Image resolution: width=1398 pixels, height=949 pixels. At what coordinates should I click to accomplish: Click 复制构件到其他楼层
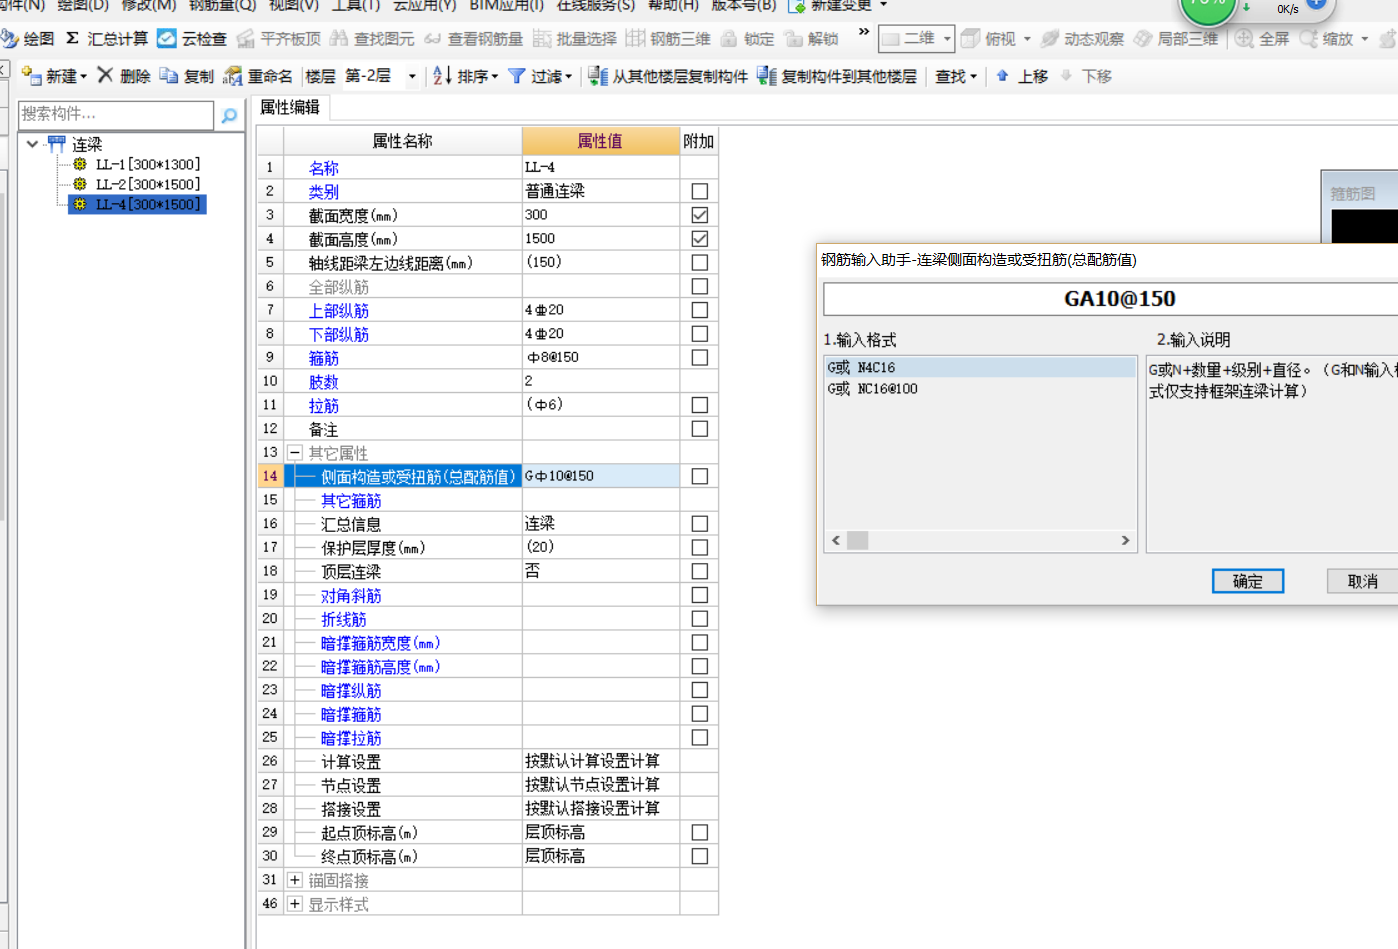[x=837, y=76]
